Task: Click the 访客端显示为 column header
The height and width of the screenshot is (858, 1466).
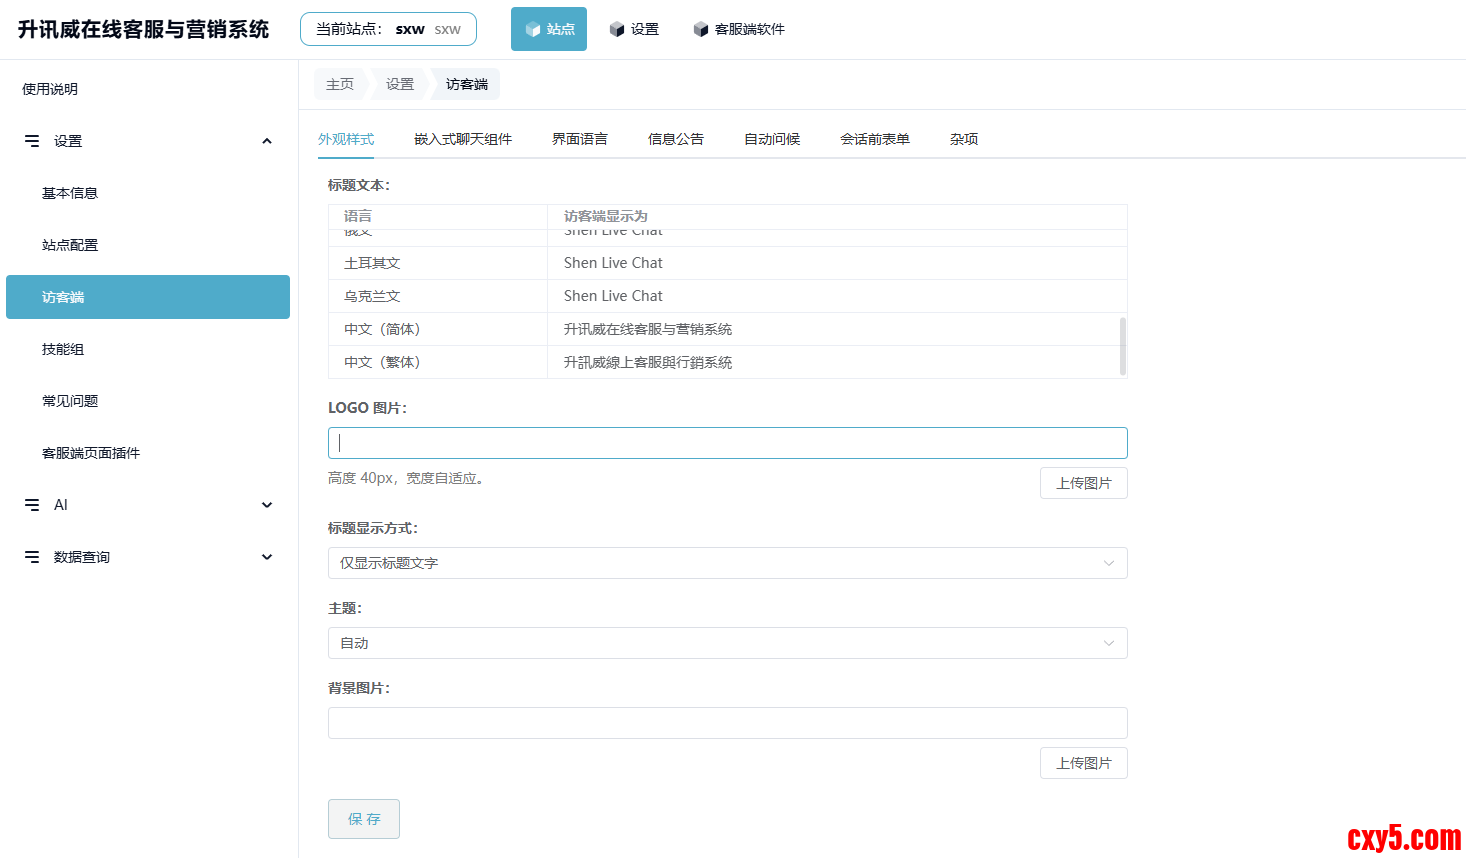Action: pyautogui.click(x=837, y=216)
